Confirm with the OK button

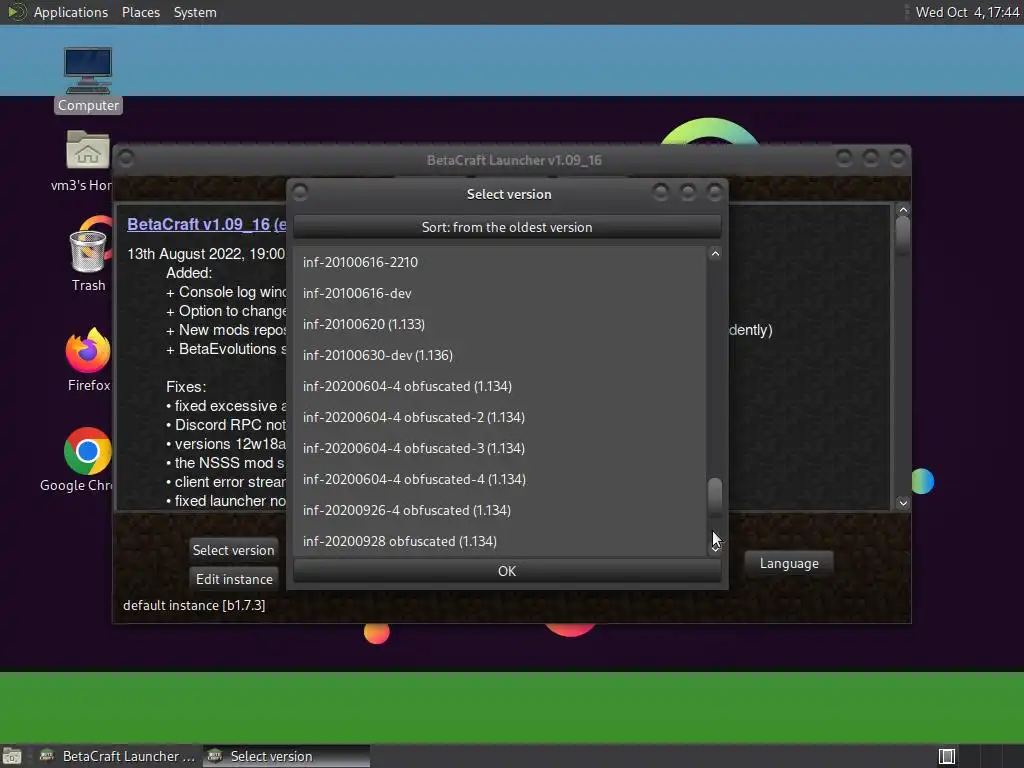coord(507,571)
